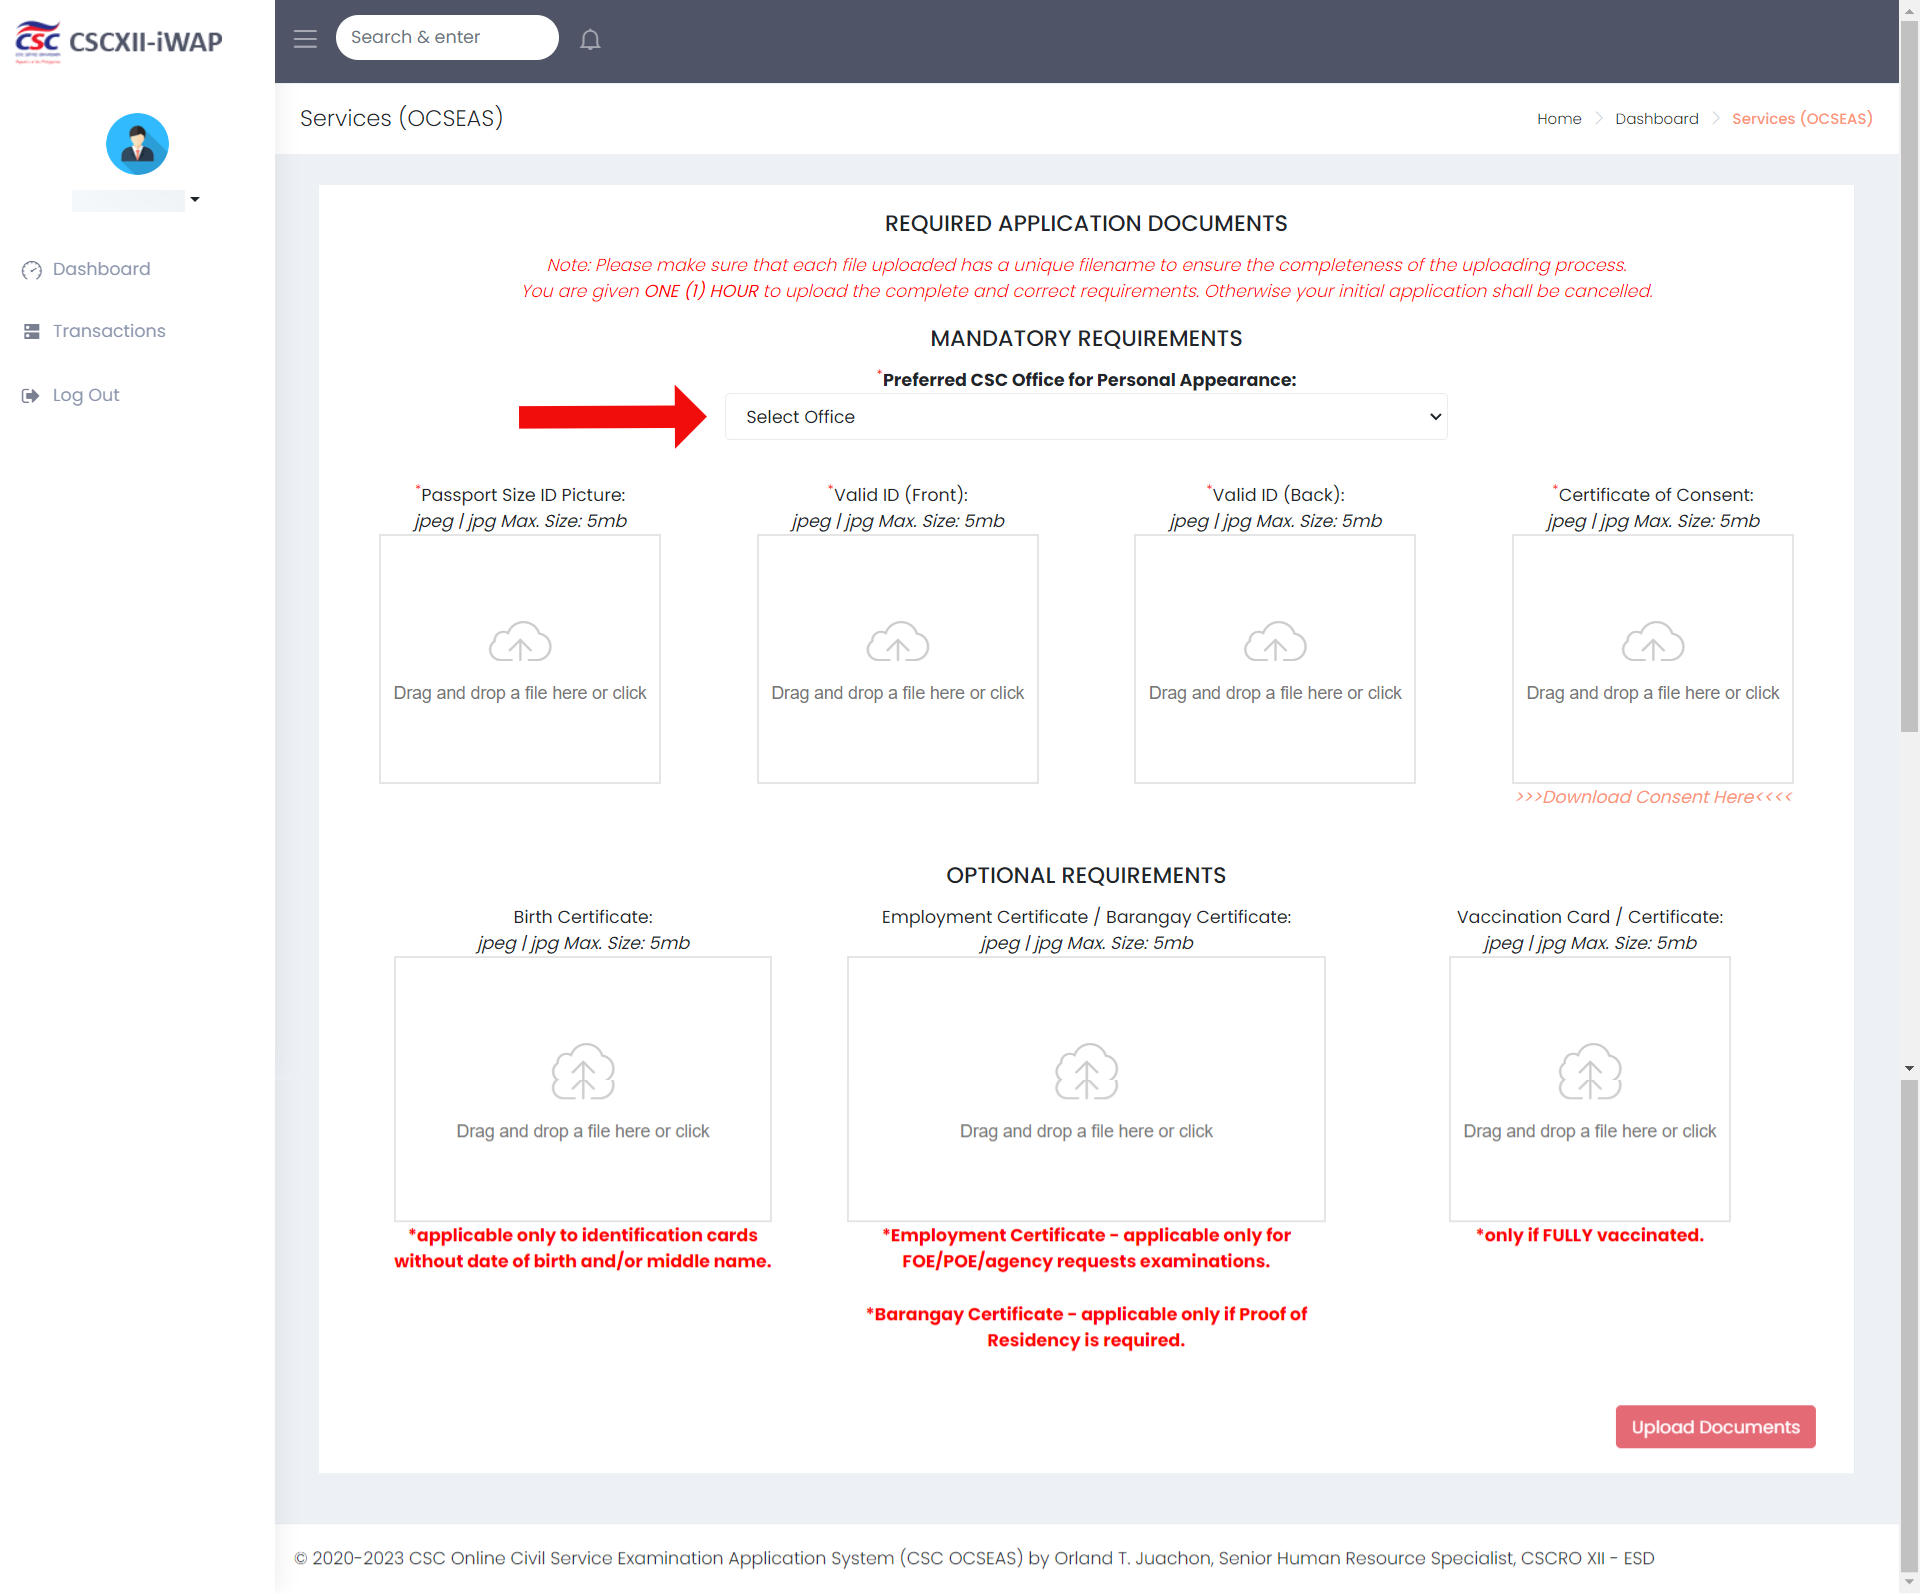Click Employment/Barangay Certificate upload cloud icon
The image size is (1920, 1594).
point(1086,1072)
